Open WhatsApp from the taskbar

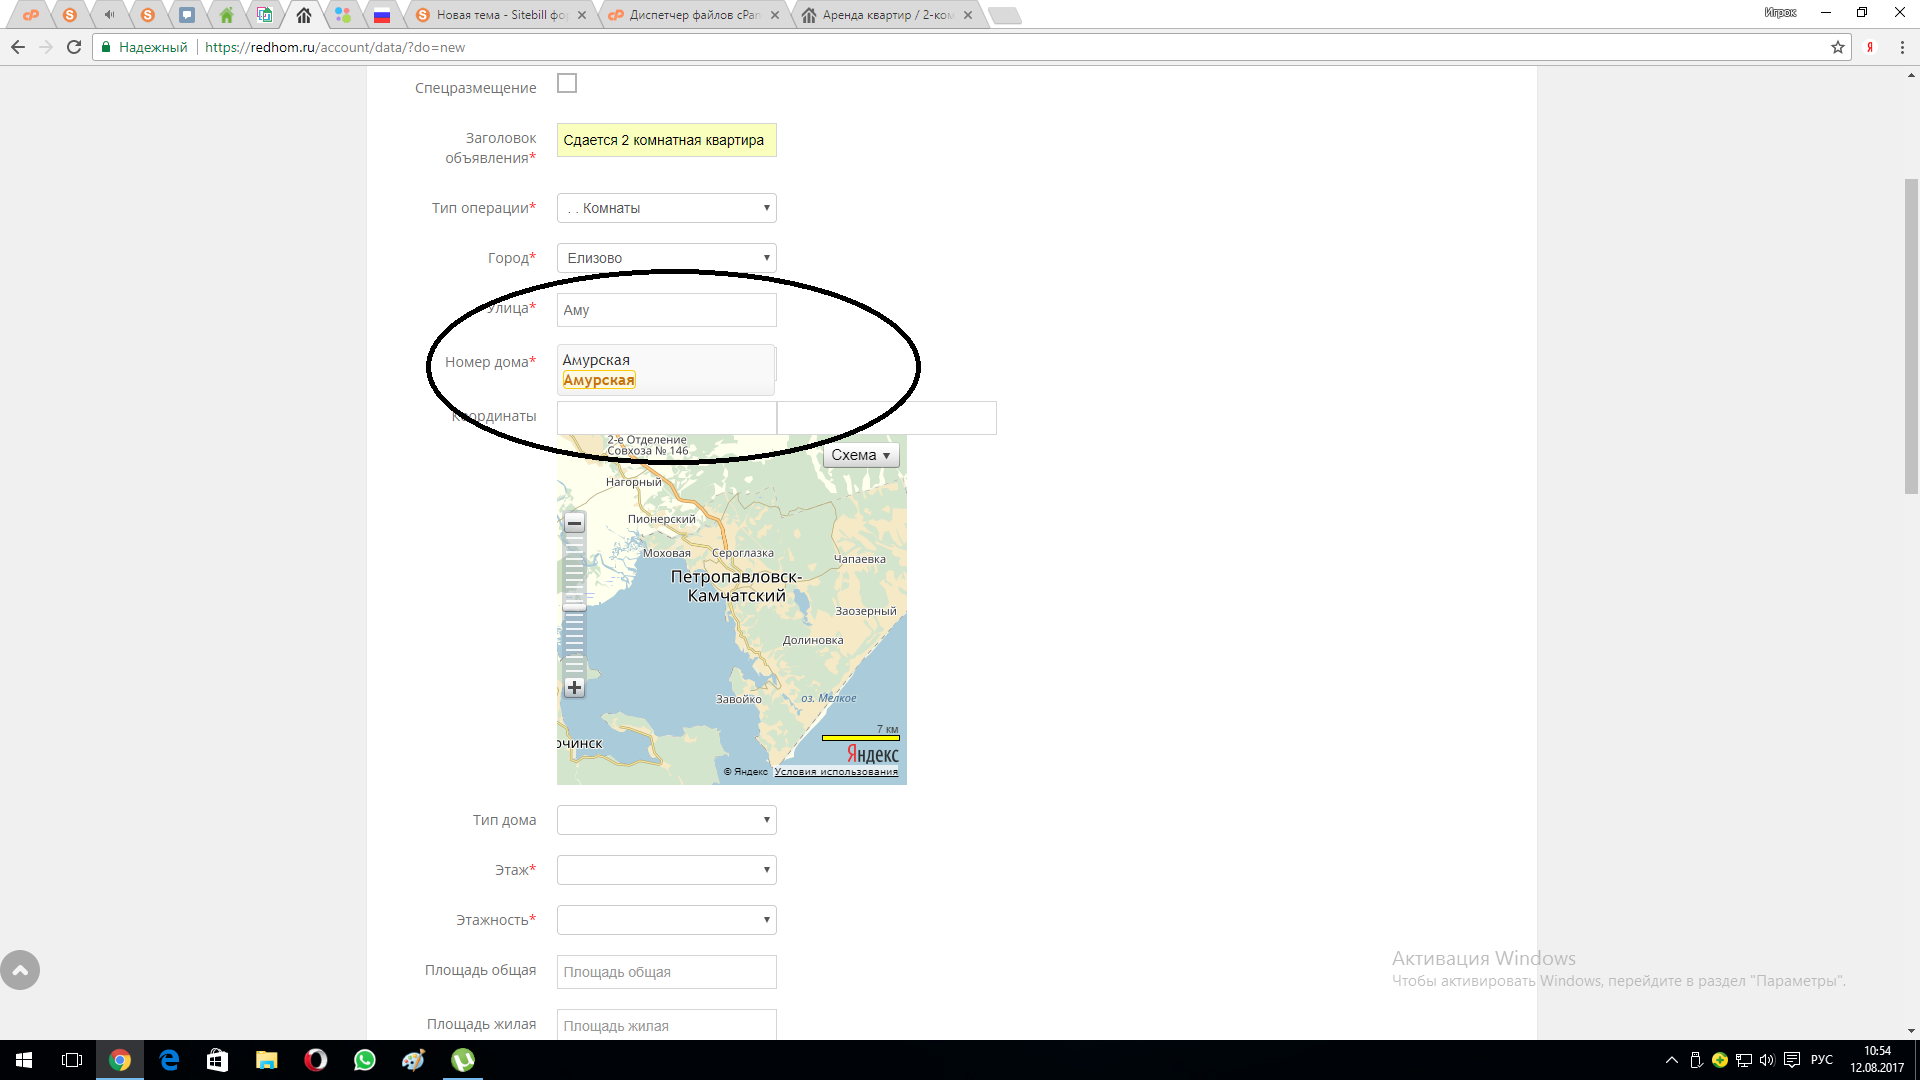364,1060
